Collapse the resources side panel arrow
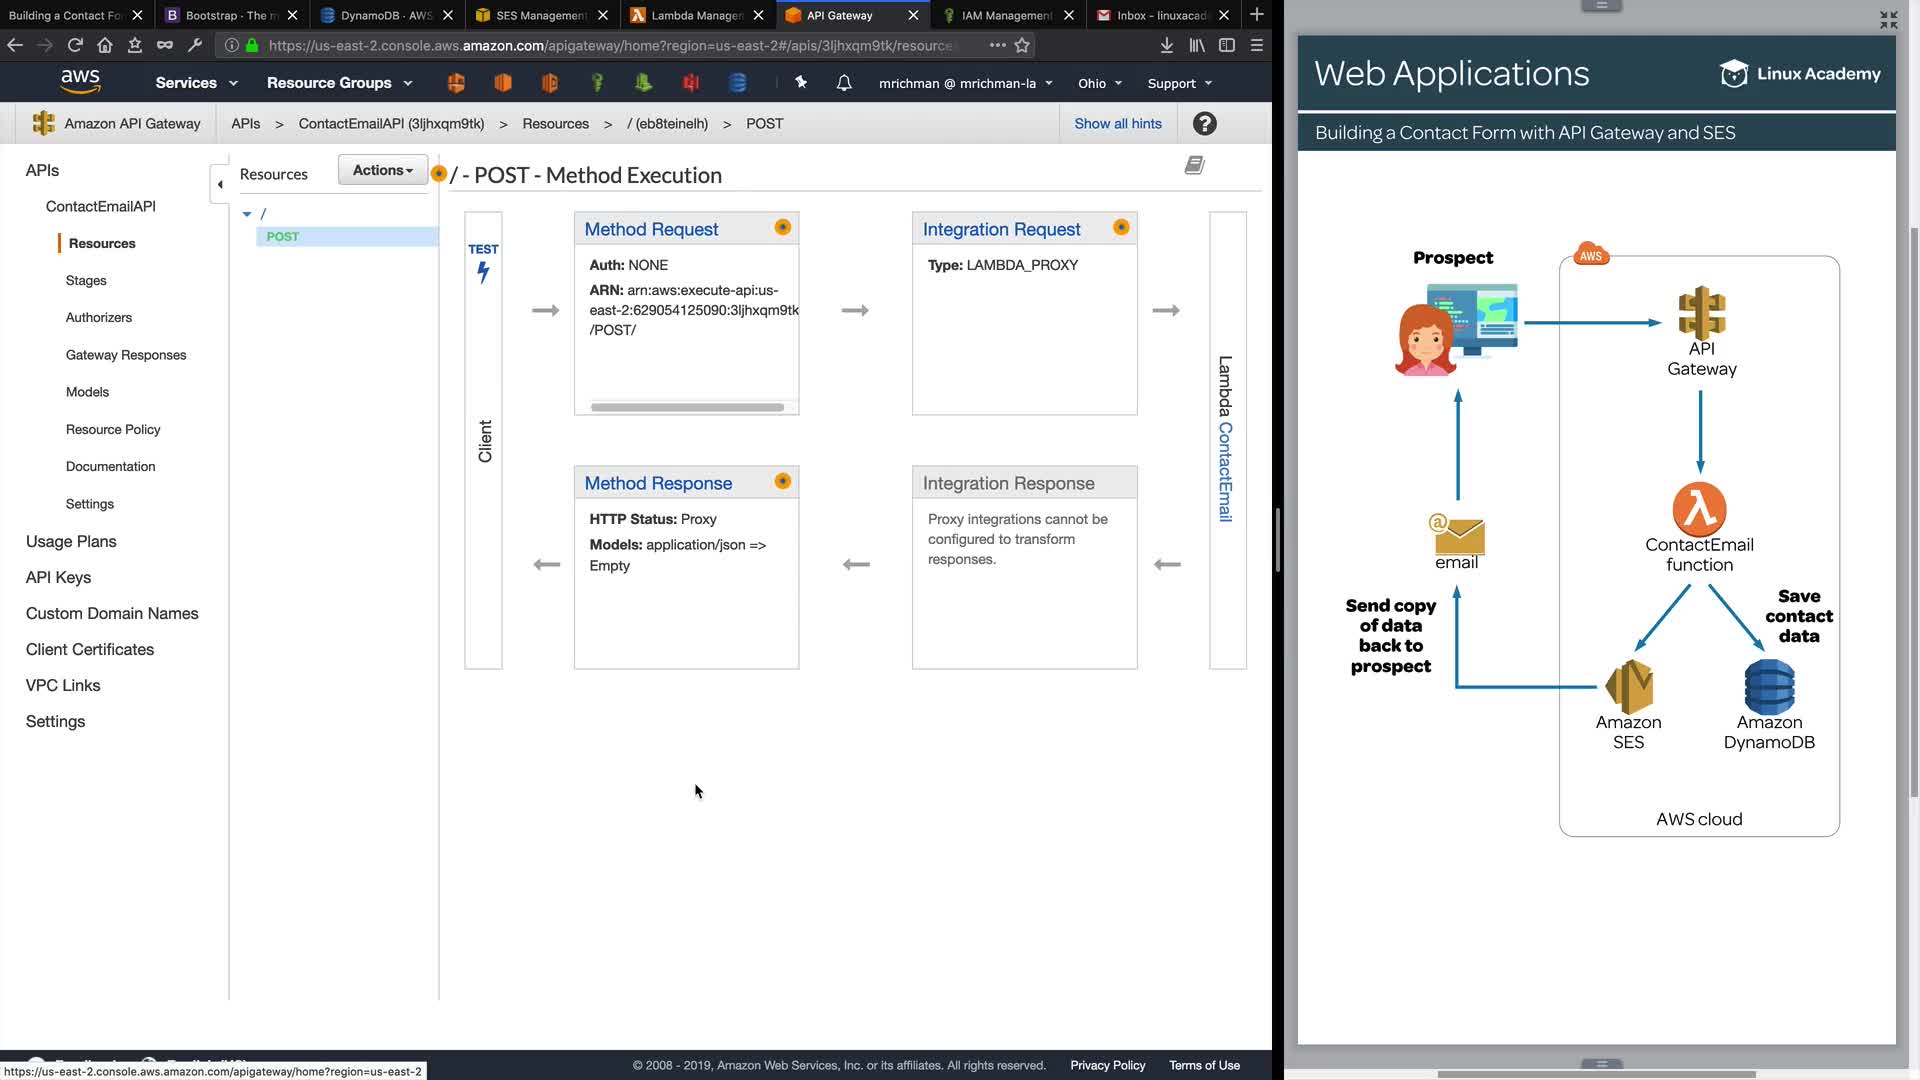This screenshot has width=1920, height=1080. 220,184
